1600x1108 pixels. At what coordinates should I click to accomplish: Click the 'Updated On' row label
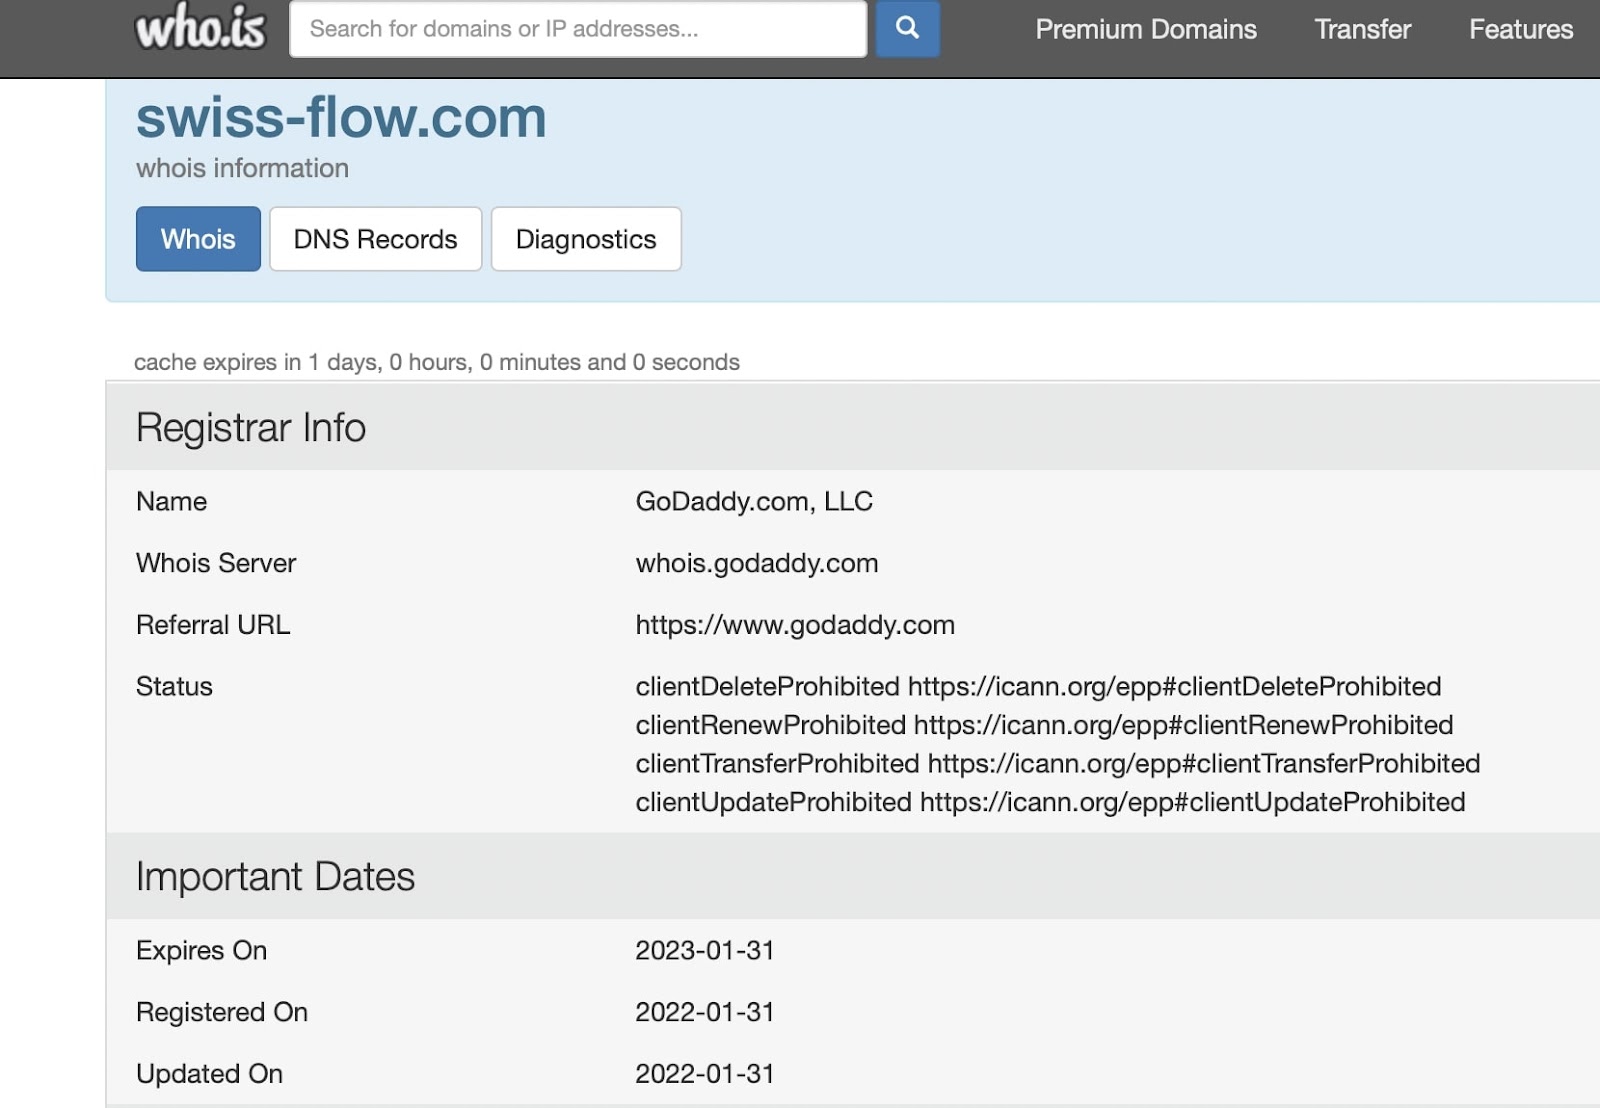coord(209,1074)
